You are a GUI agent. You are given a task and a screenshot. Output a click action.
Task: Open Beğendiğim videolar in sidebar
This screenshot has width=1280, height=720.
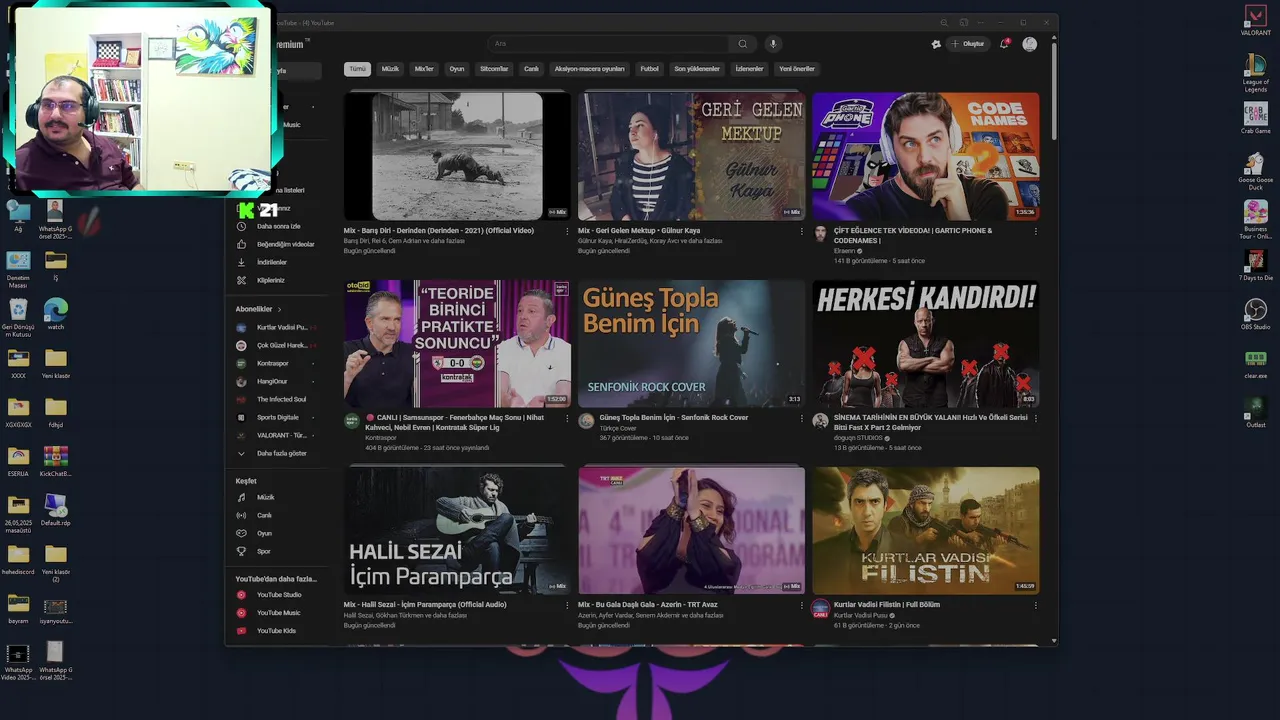(277, 244)
